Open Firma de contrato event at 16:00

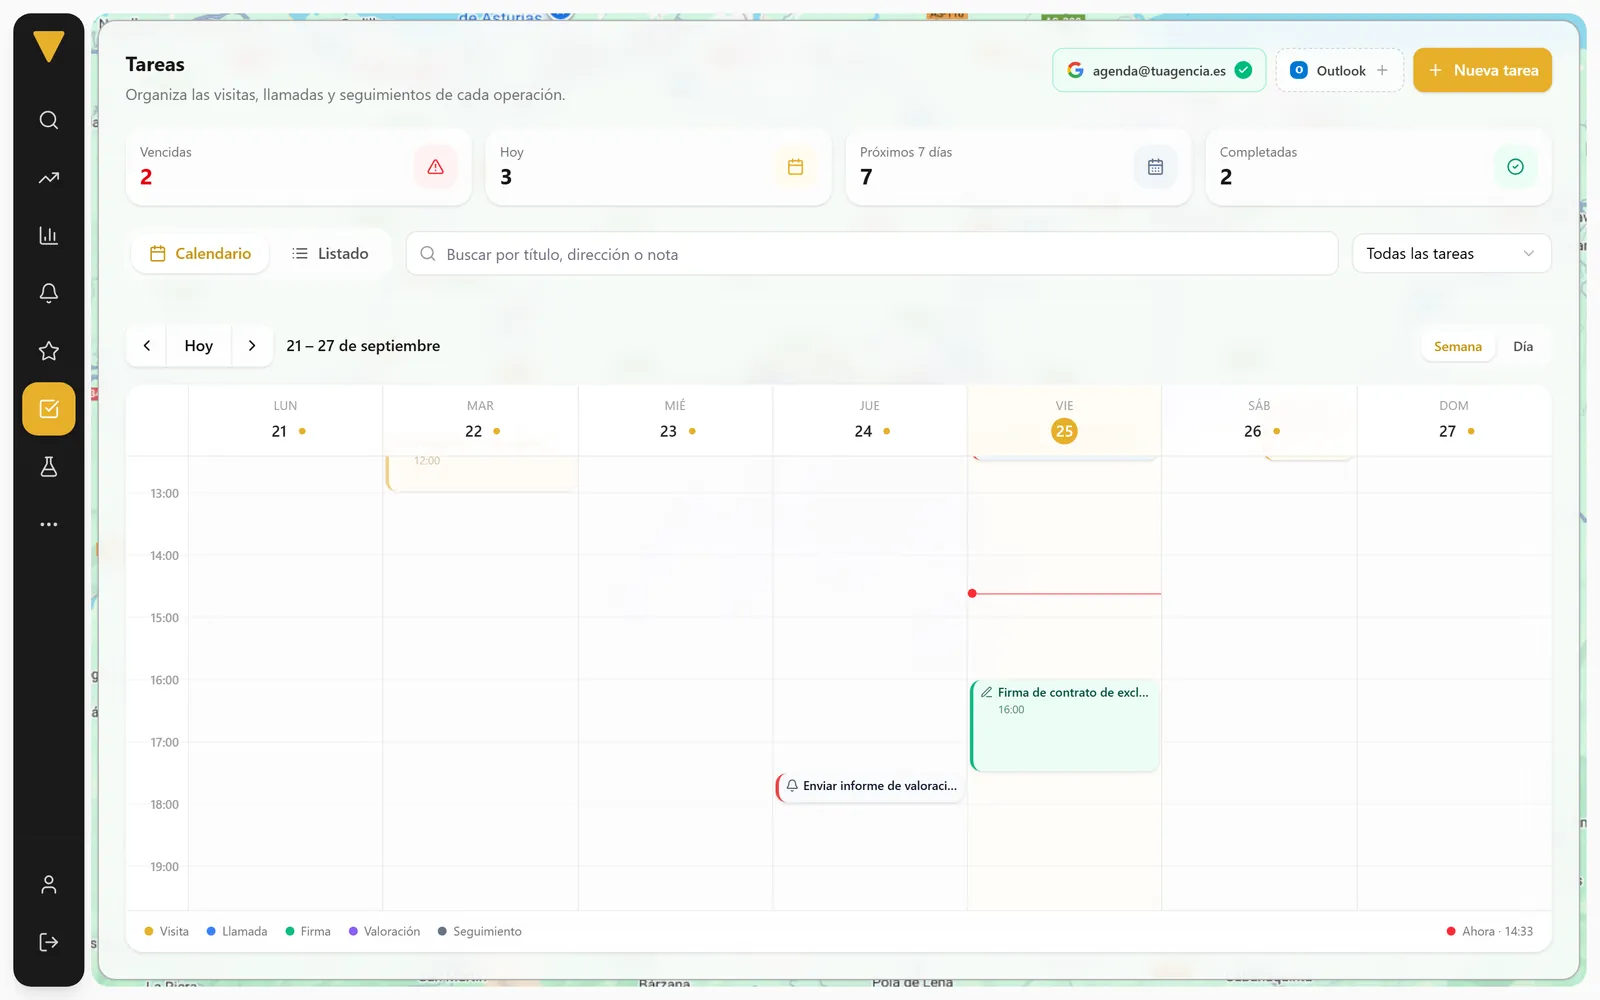pyautogui.click(x=1065, y=726)
